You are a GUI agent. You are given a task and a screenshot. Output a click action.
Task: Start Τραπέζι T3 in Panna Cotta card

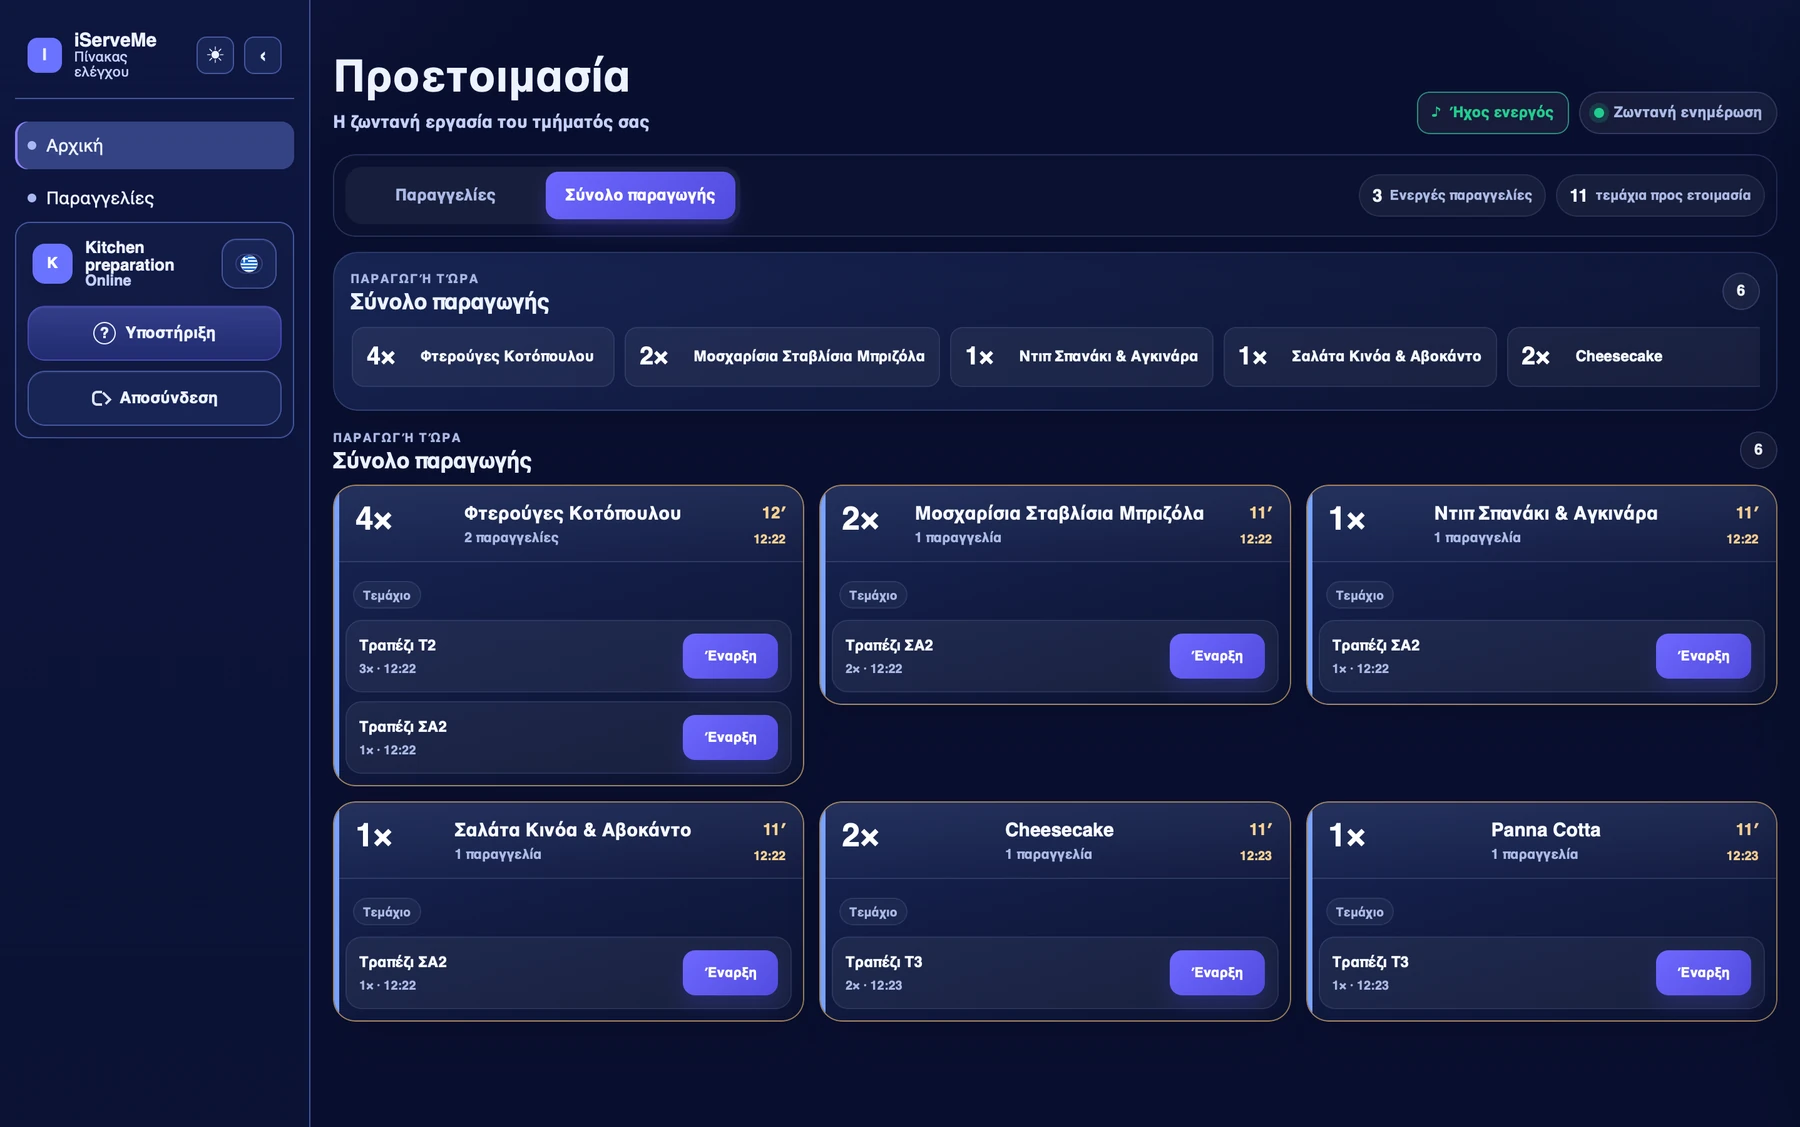click(x=1703, y=973)
